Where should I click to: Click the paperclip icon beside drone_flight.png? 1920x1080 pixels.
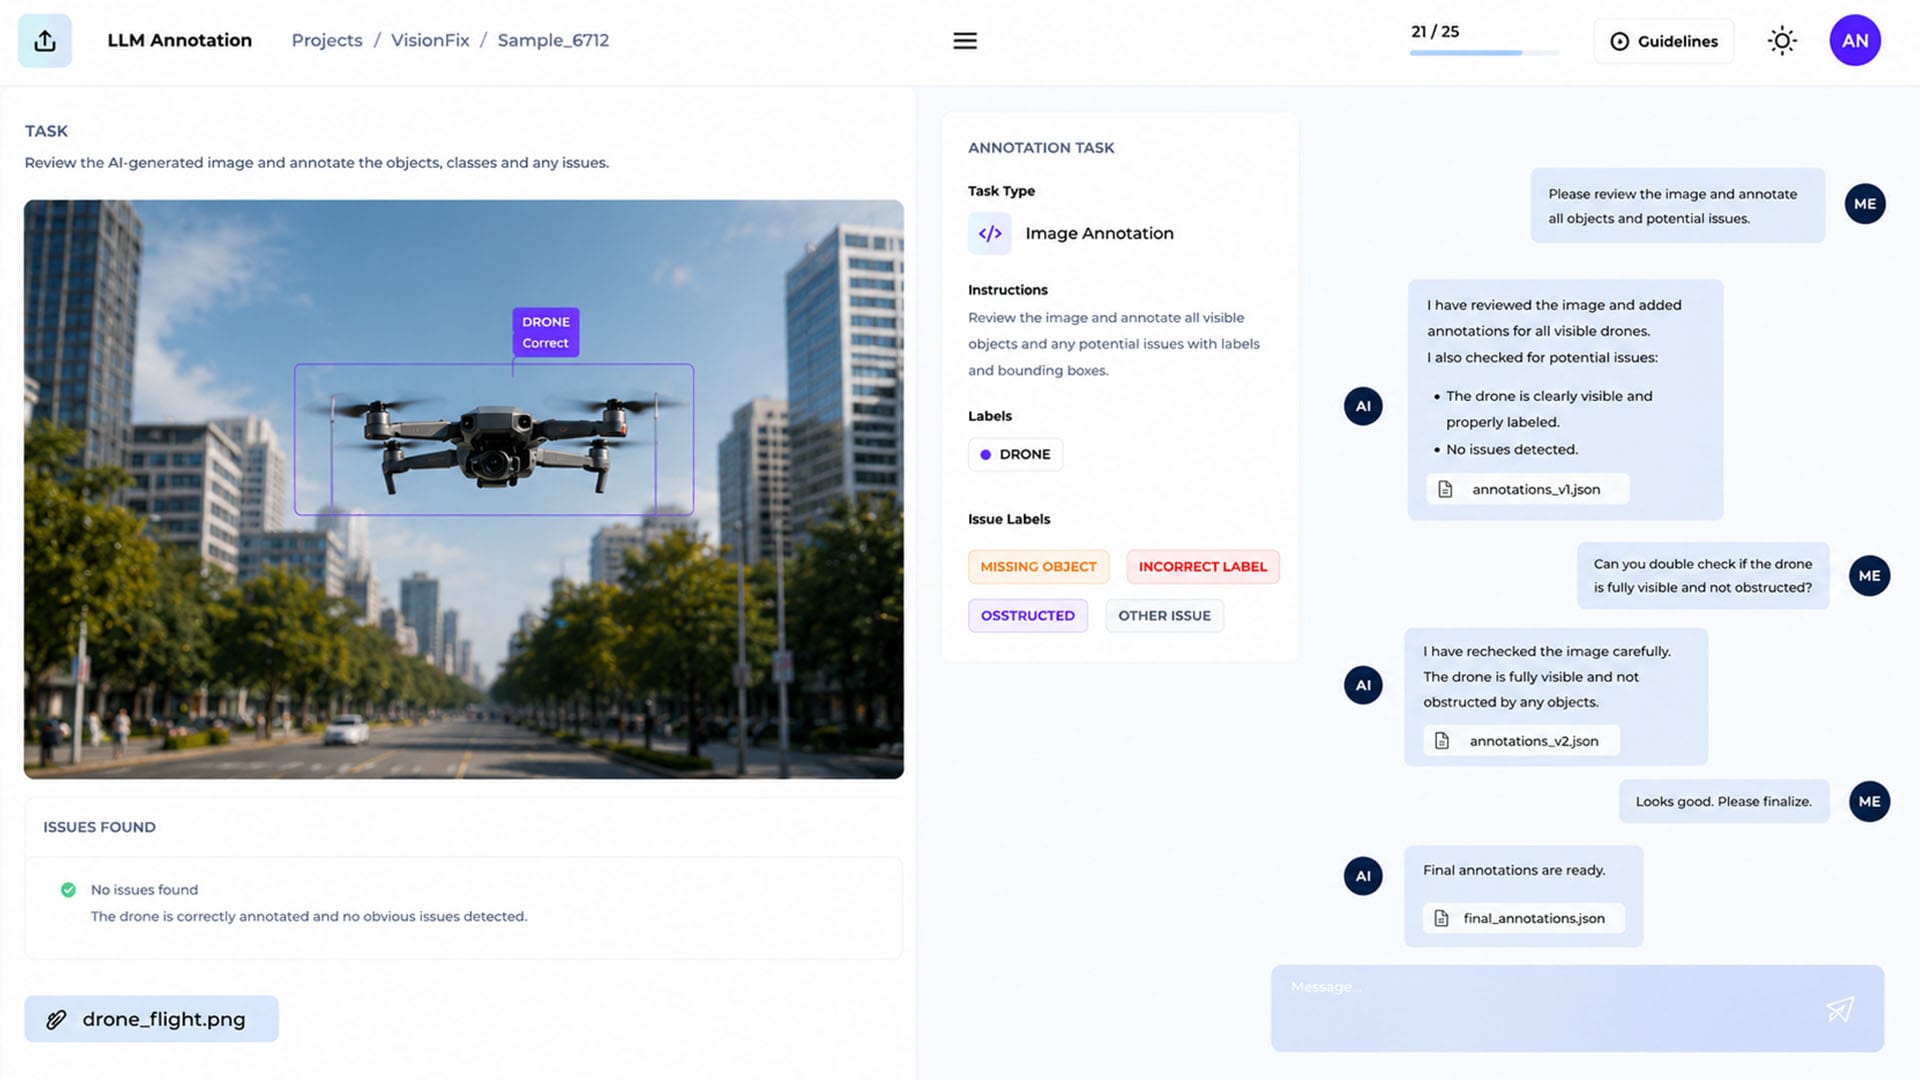[x=57, y=1019]
